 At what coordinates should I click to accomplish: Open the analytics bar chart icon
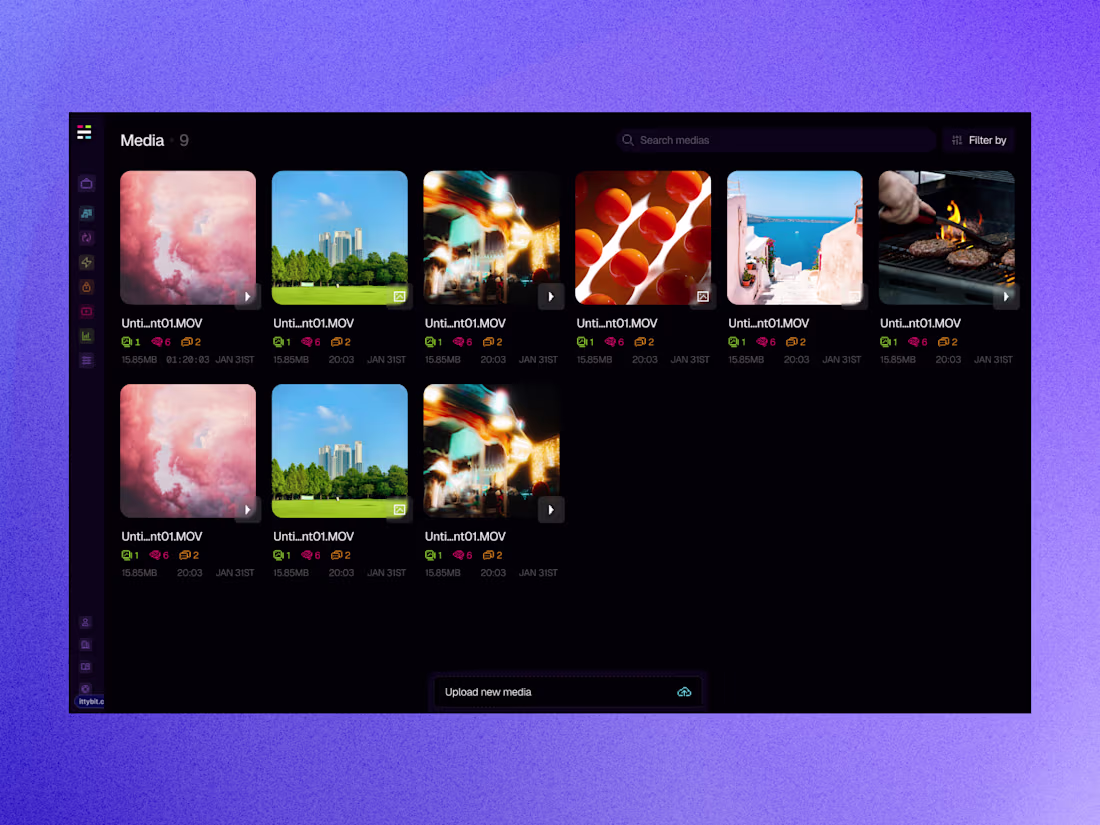pyautogui.click(x=86, y=336)
